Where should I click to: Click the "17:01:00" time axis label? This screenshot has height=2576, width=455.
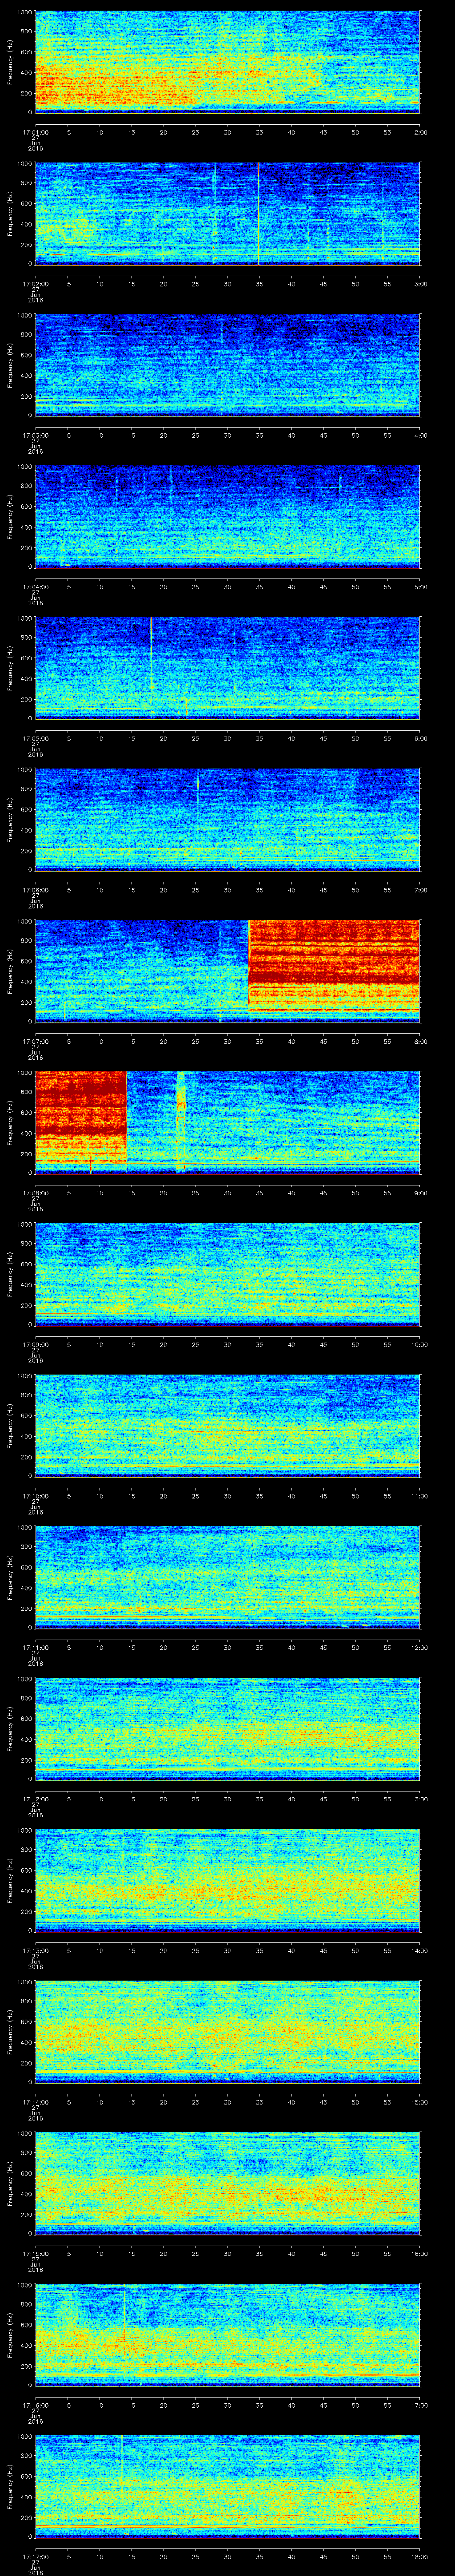point(35,131)
